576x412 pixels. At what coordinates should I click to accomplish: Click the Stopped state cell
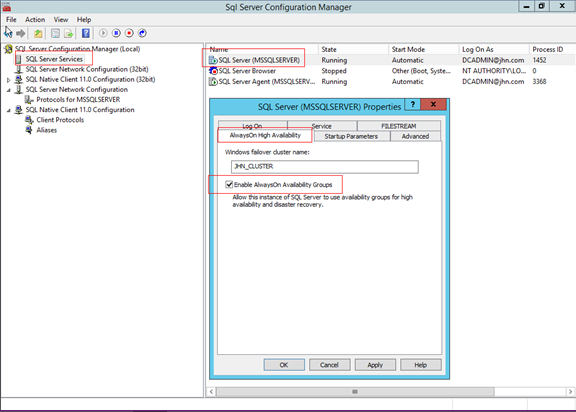coord(334,71)
